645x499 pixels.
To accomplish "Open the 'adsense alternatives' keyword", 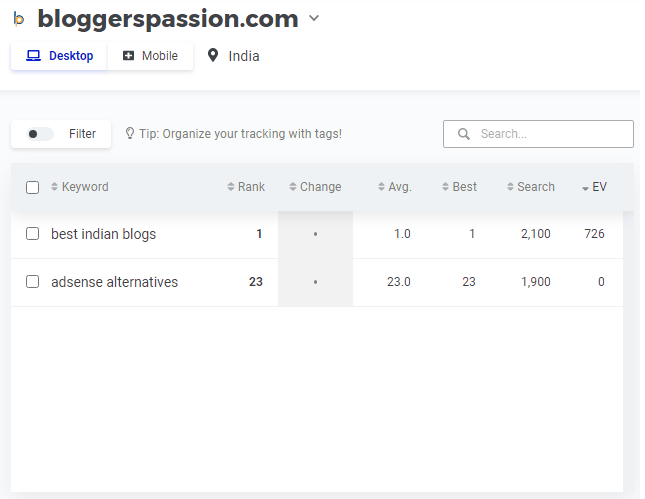I will click(x=115, y=282).
